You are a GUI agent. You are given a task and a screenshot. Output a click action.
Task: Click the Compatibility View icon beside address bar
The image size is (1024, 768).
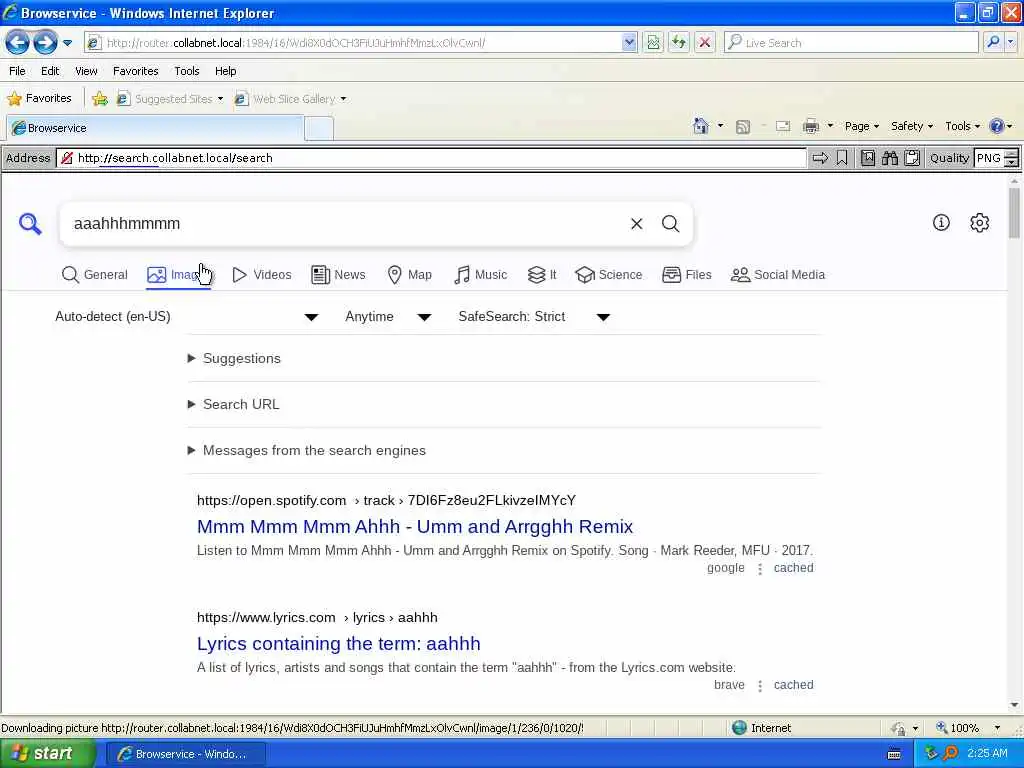click(653, 43)
